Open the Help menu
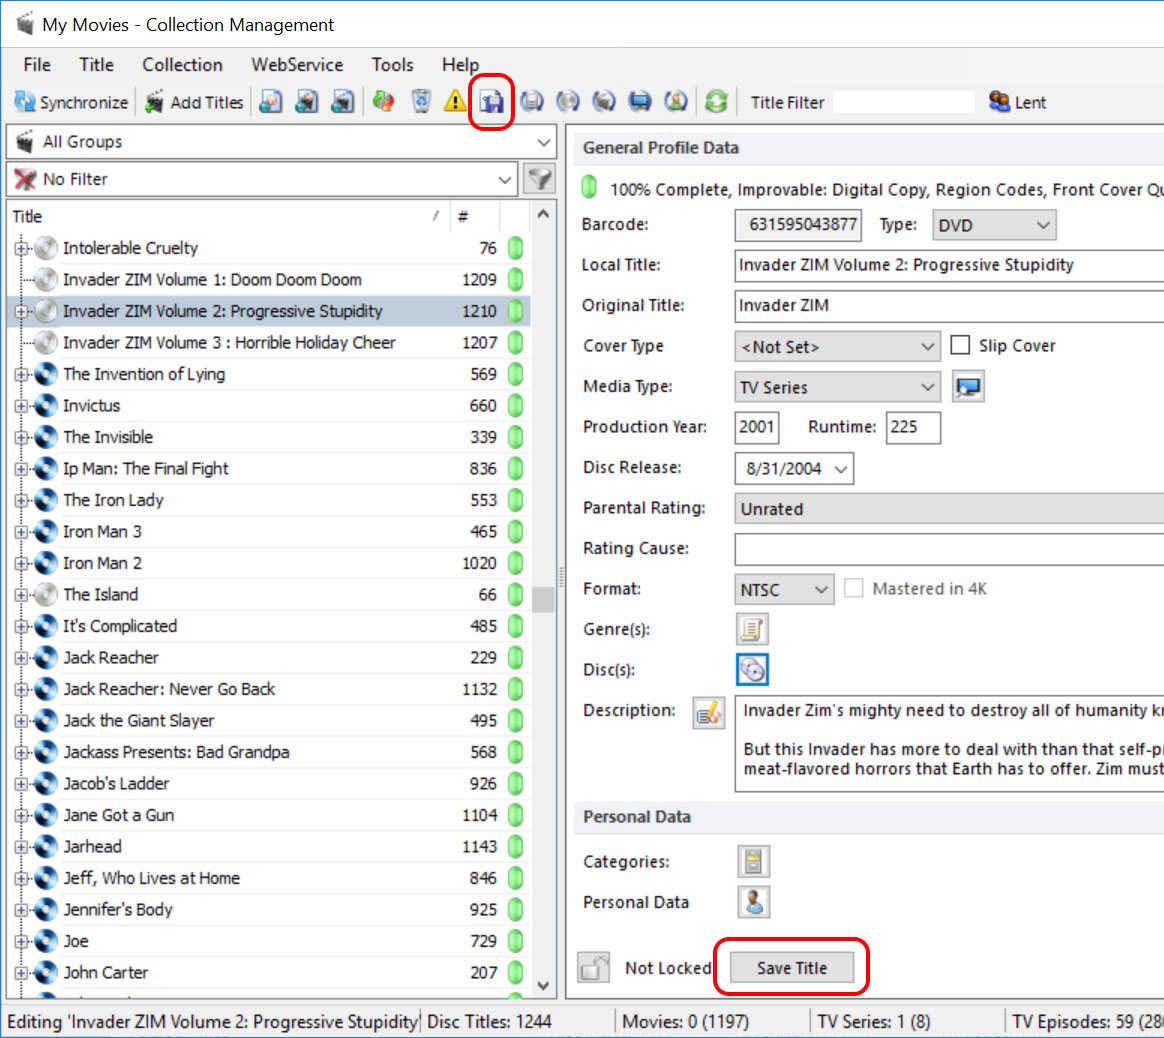This screenshot has width=1164, height=1038. click(x=460, y=65)
